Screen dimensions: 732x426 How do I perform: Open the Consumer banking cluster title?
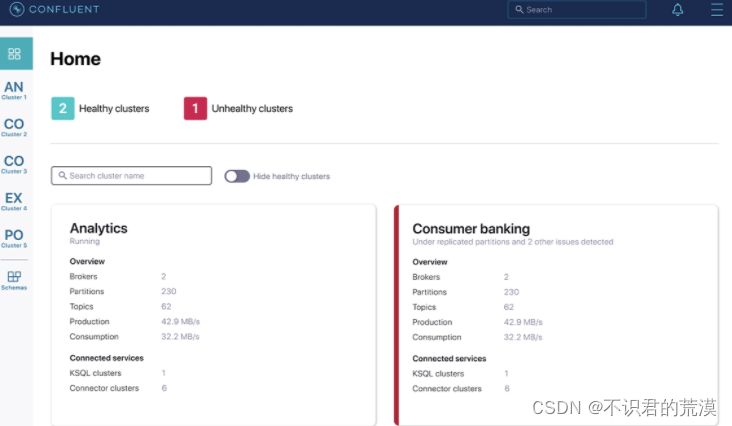(x=471, y=229)
